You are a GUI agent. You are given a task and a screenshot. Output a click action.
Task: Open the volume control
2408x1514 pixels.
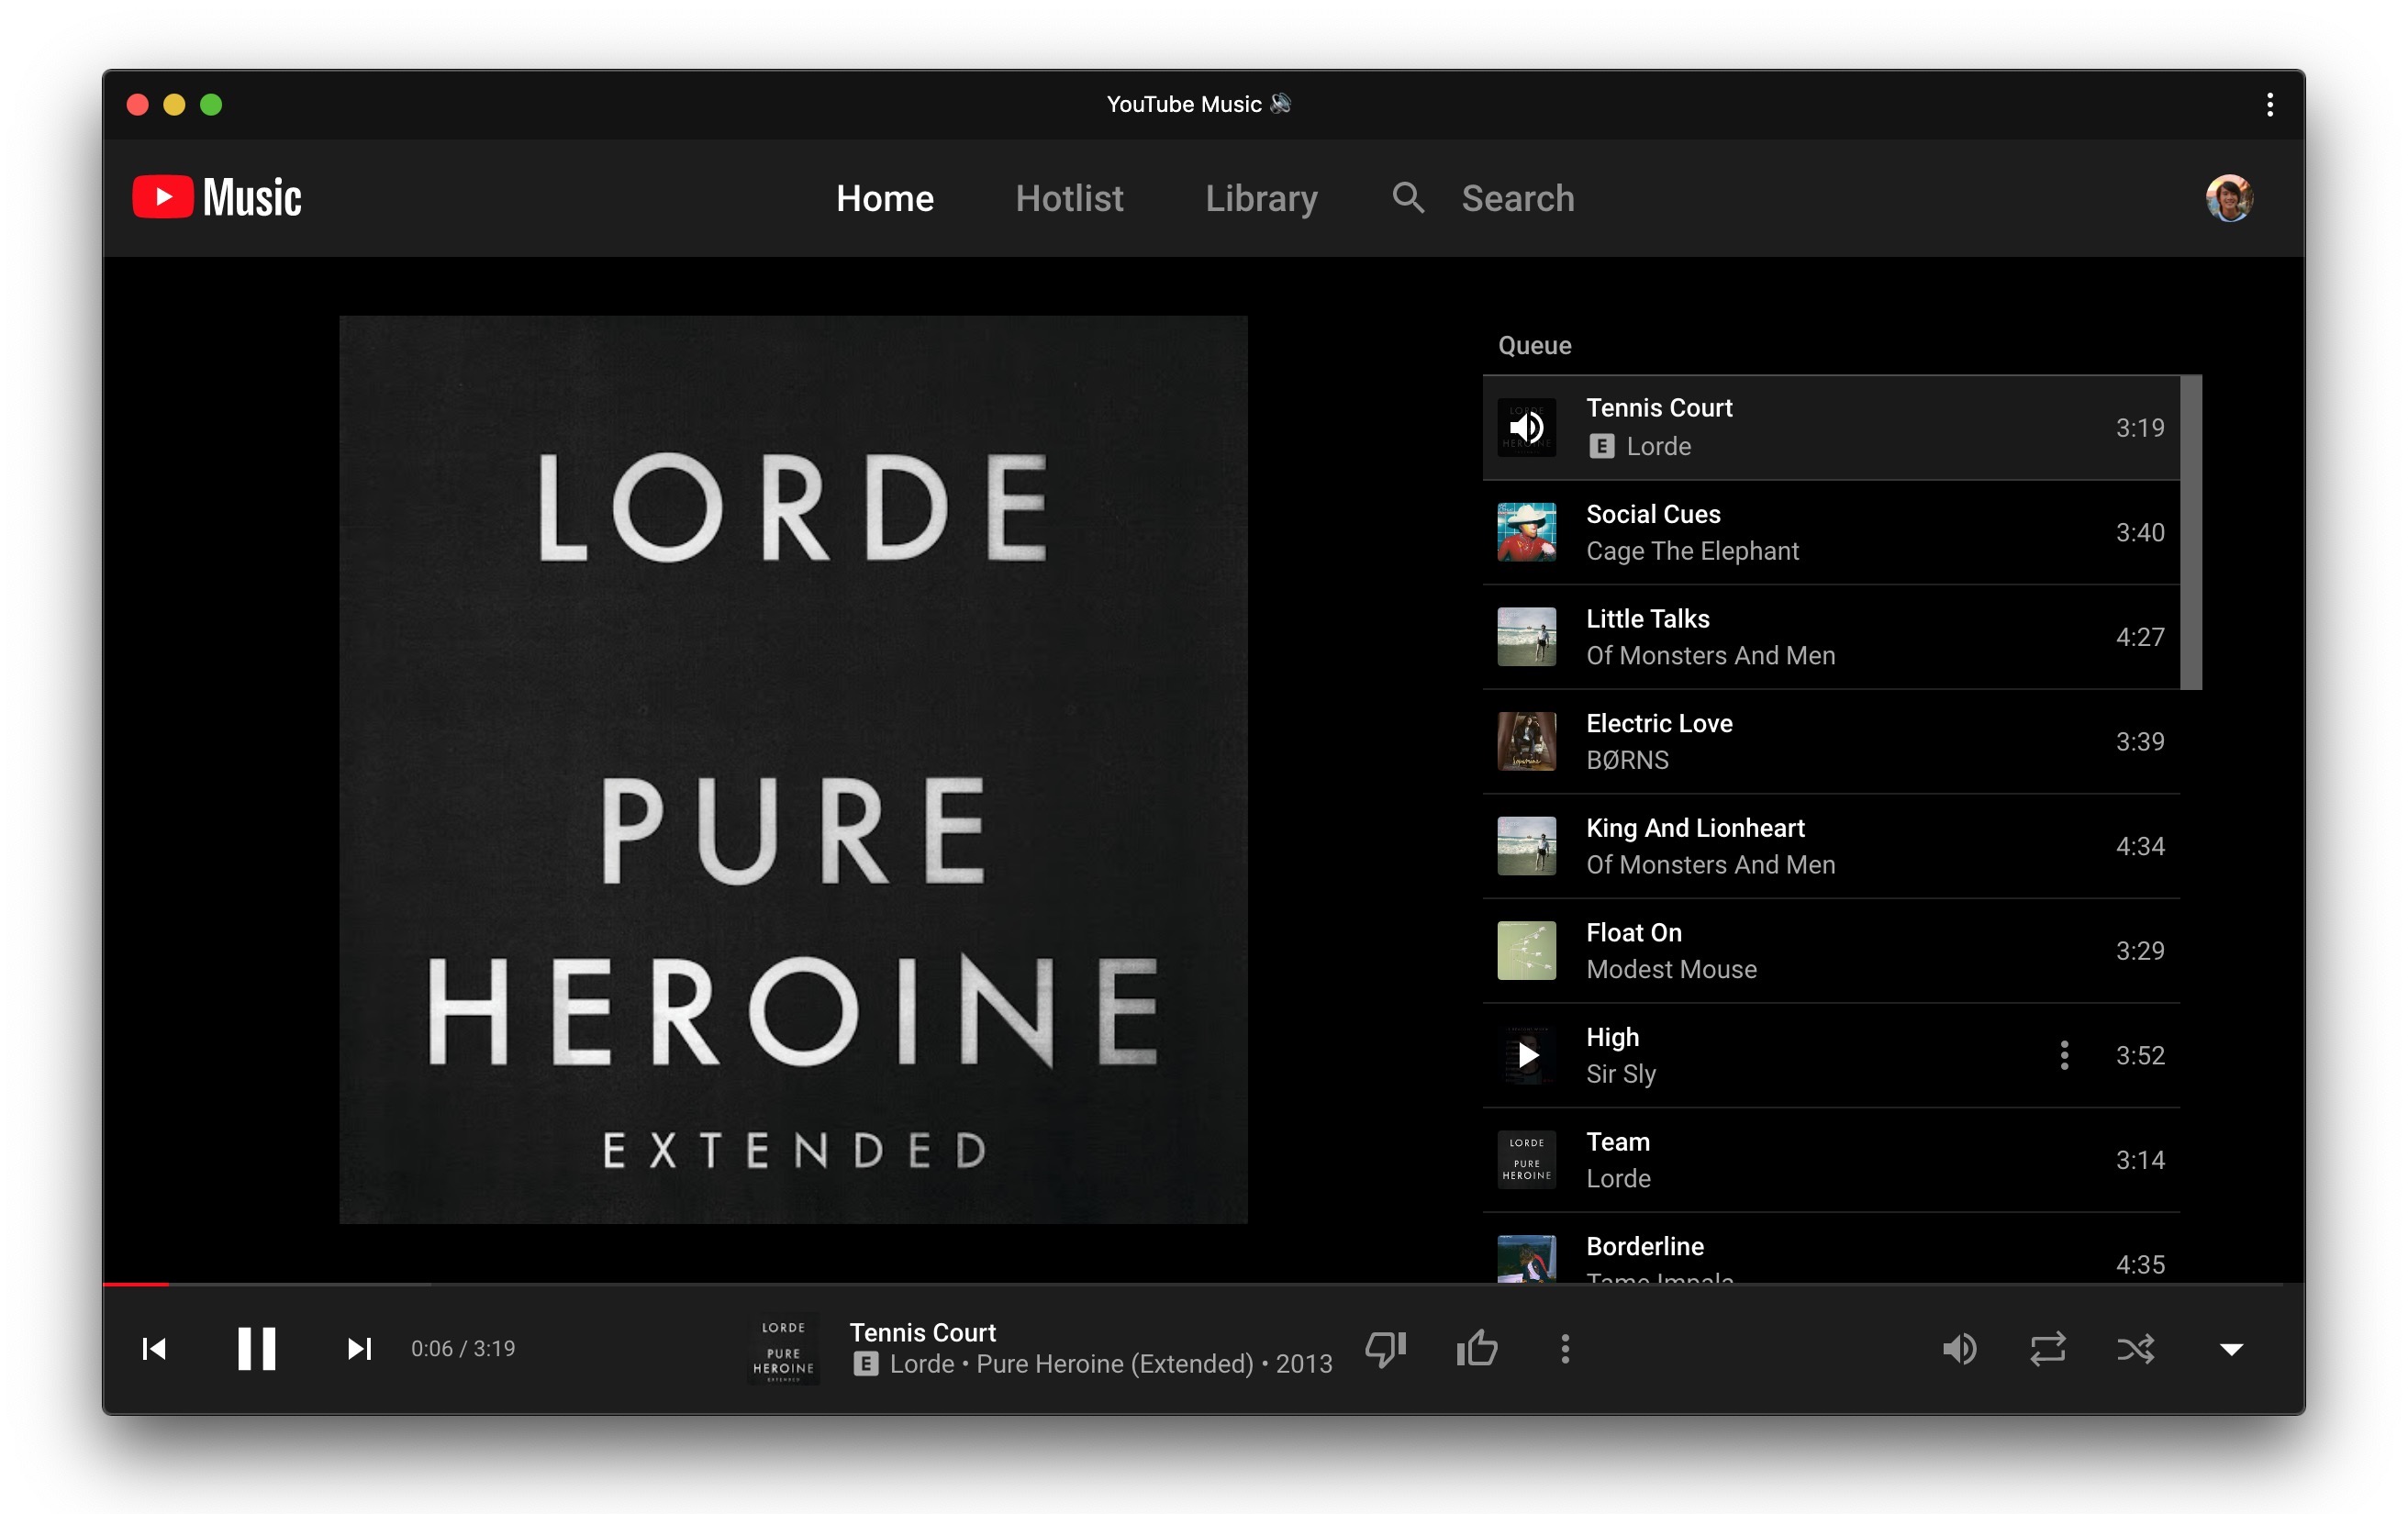point(1961,1348)
